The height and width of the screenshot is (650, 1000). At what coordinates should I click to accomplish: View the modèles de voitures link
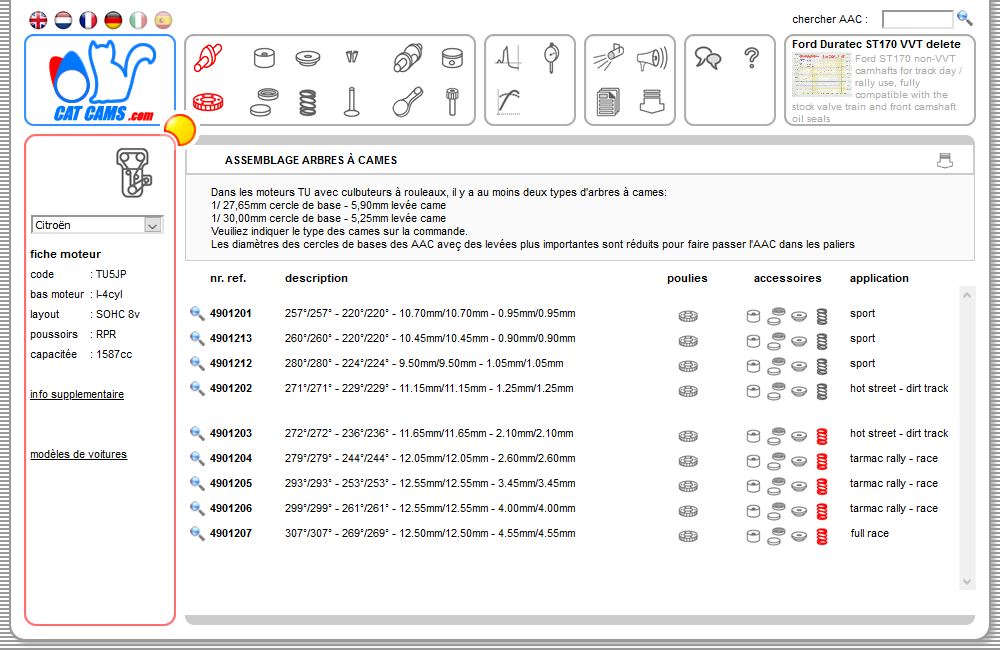(x=78, y=454)
